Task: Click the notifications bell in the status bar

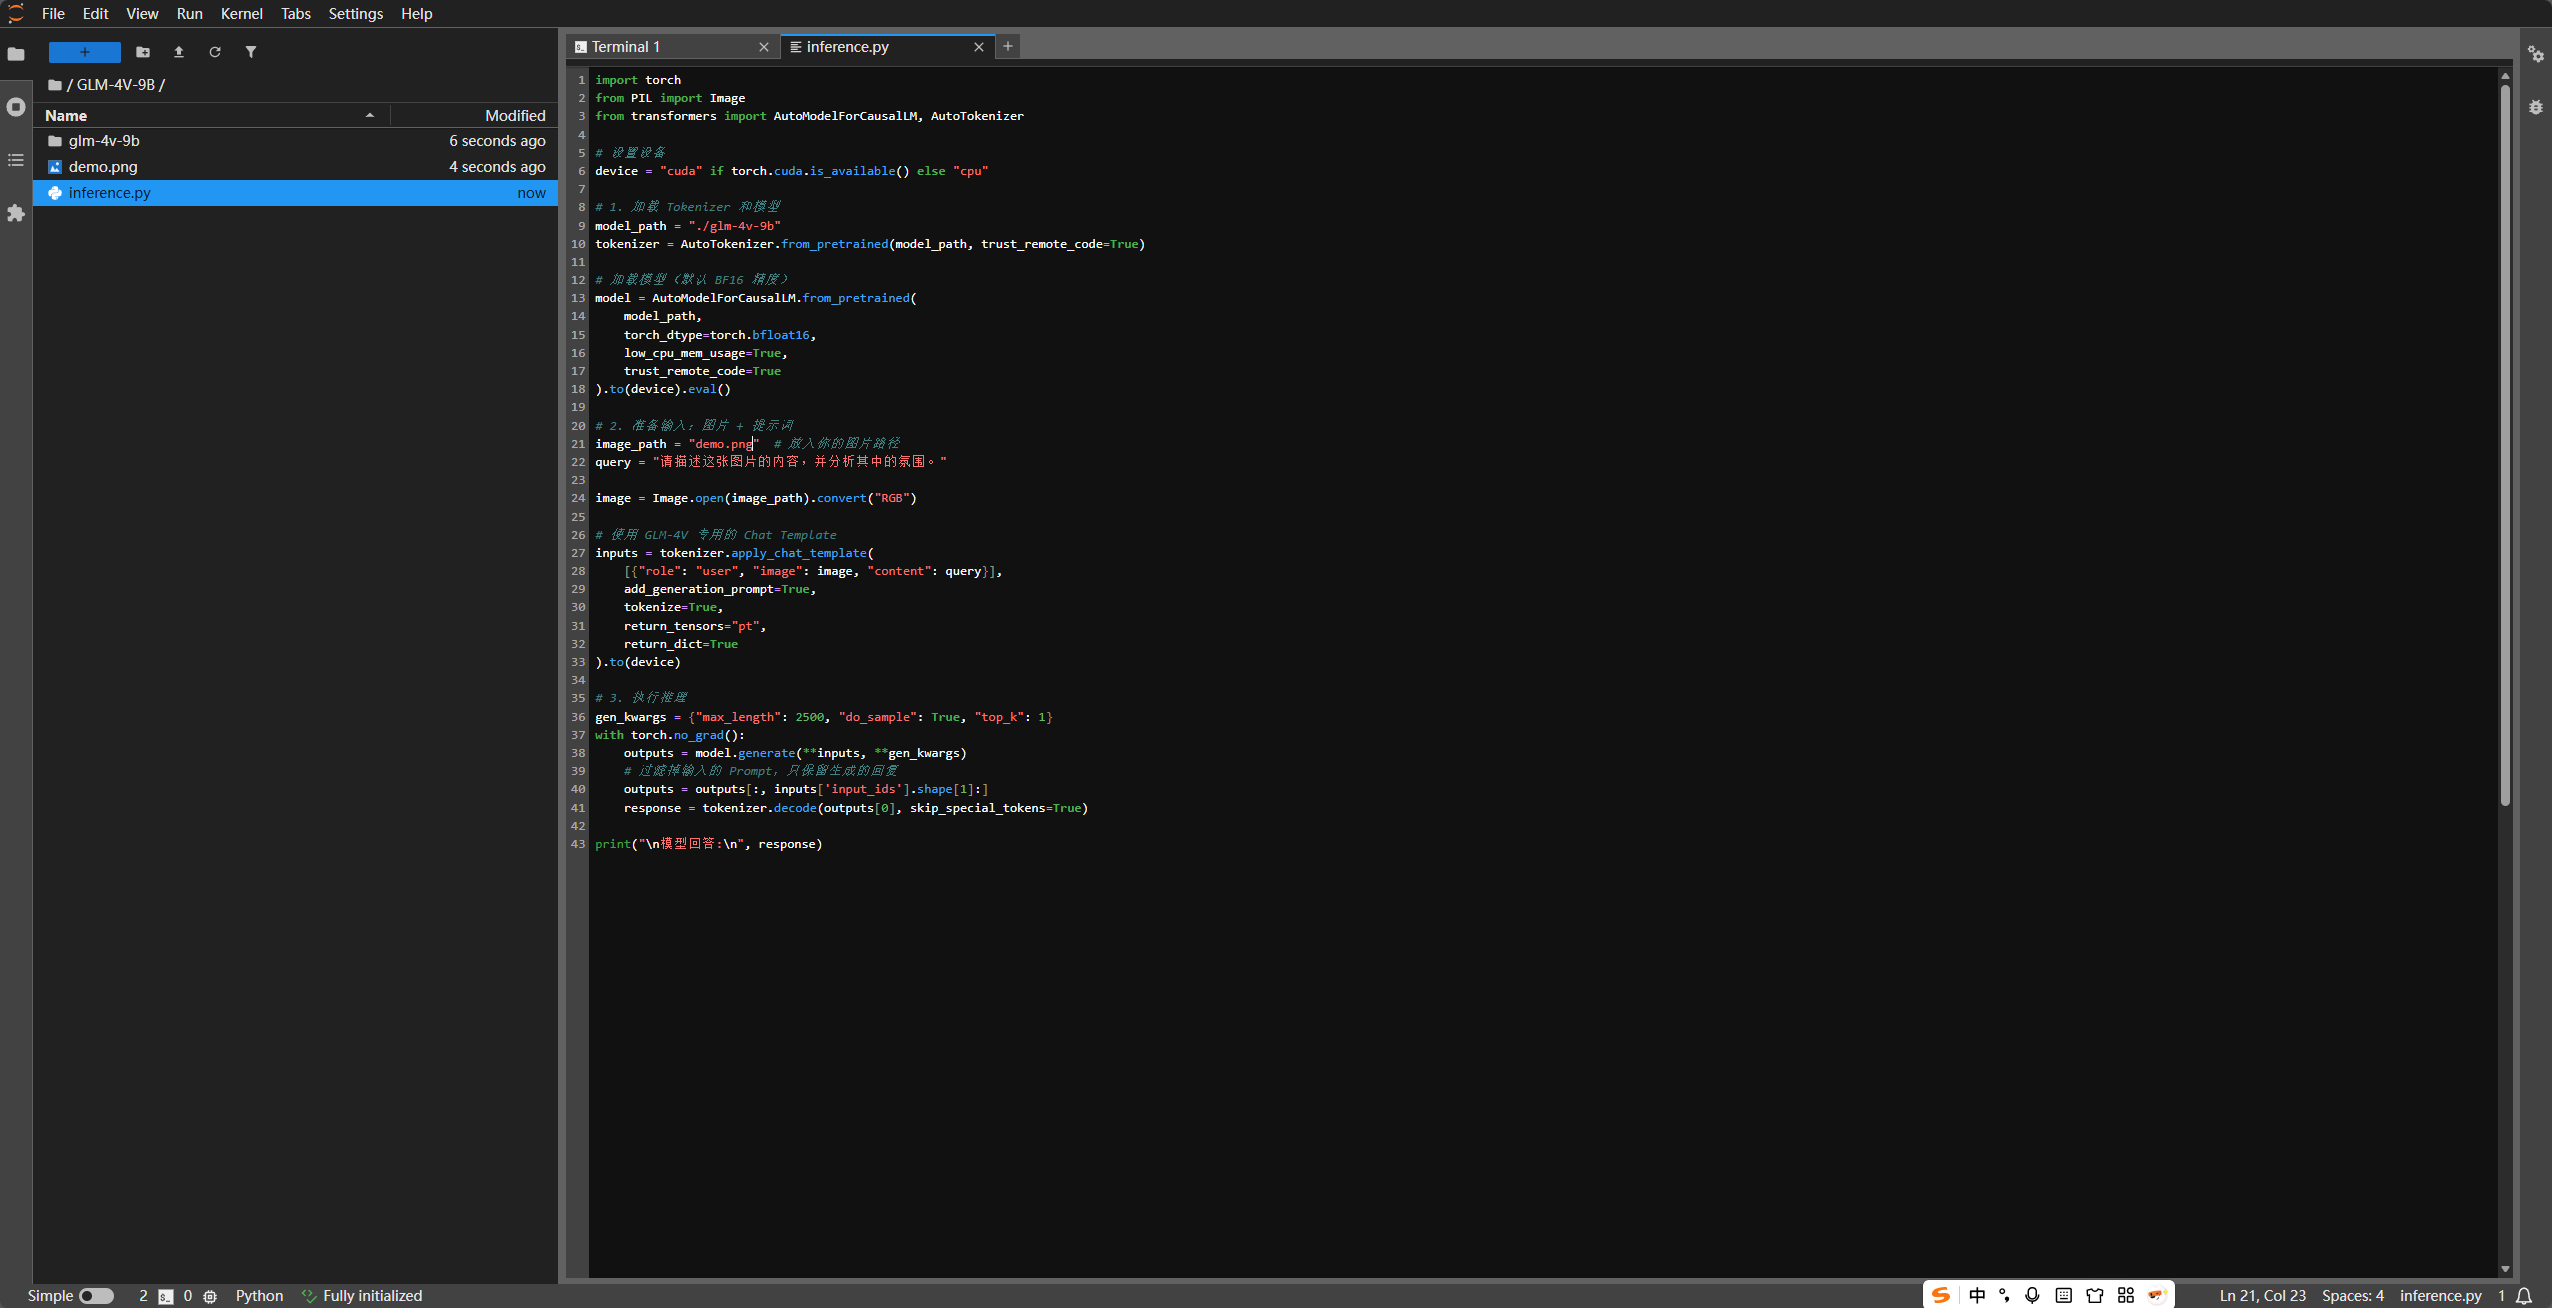Action: pyautogui.click(x=2525, y=1296)
